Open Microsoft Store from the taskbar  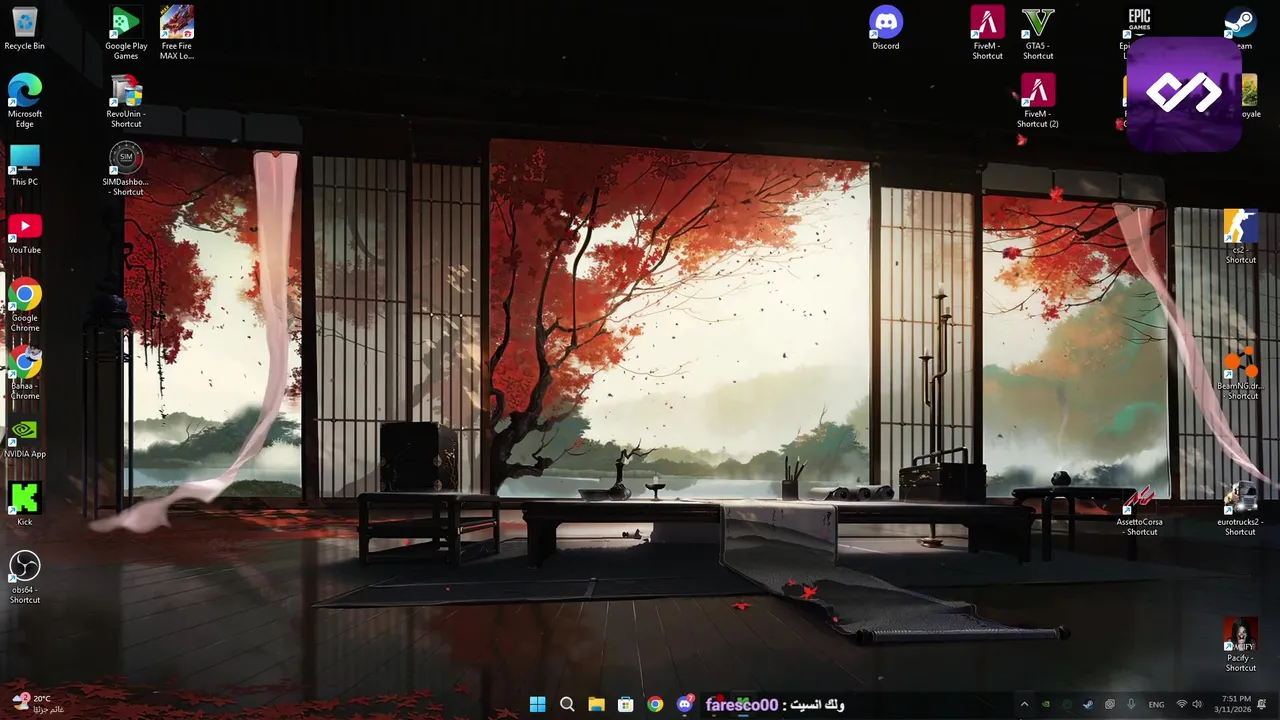coord(625,705)
